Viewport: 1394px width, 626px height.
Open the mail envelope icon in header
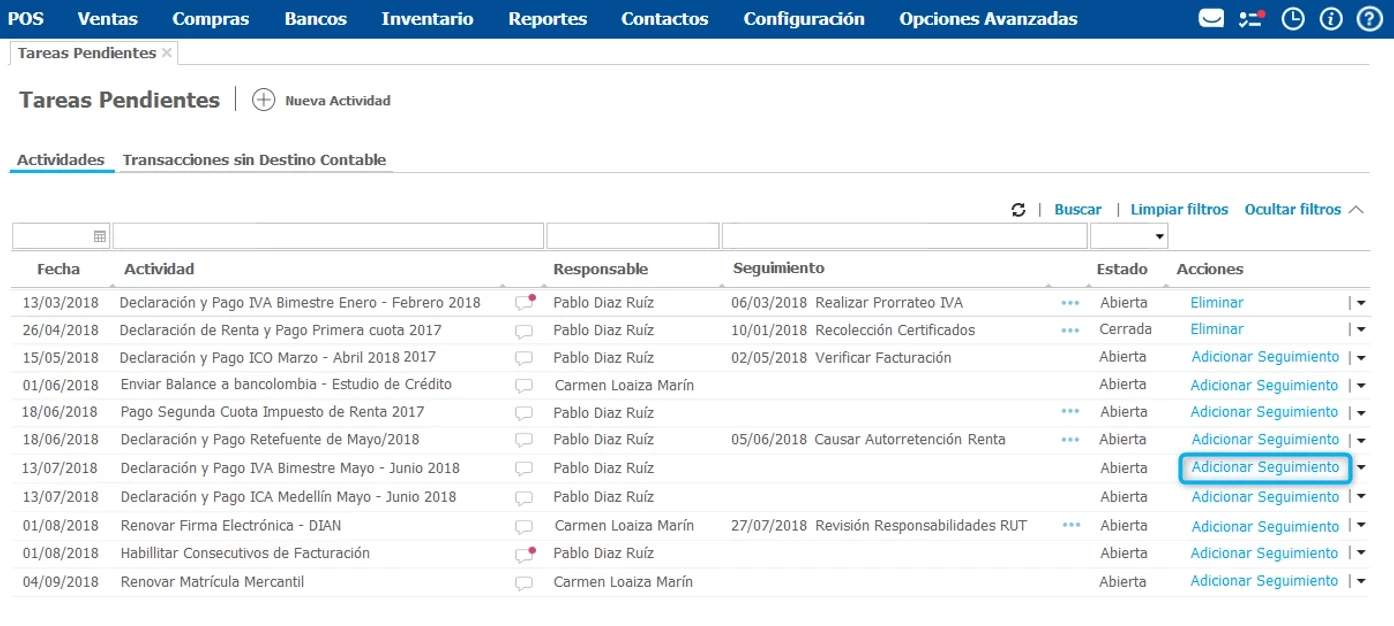[1211, 19]
